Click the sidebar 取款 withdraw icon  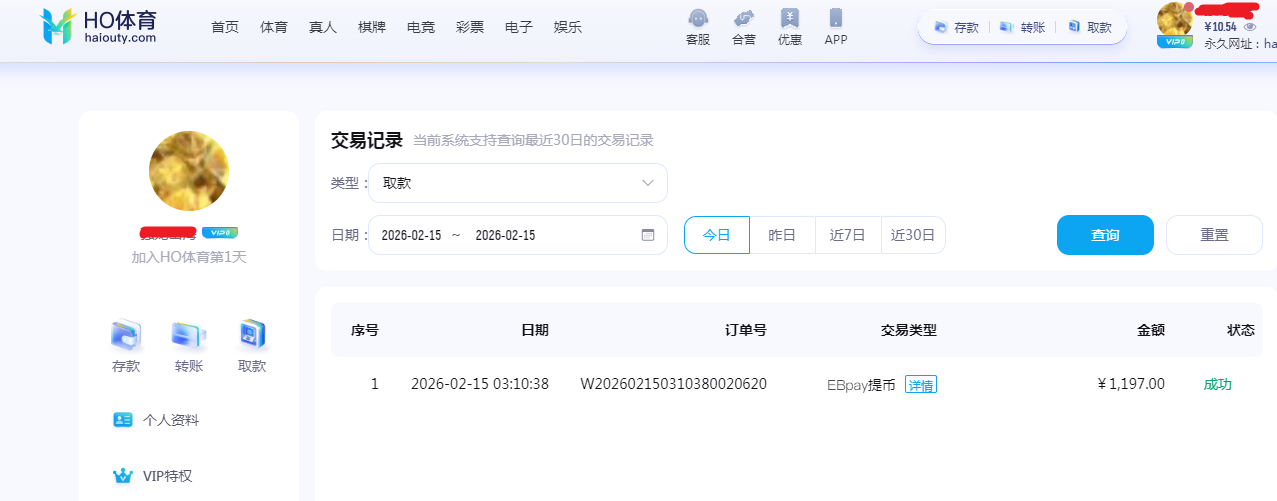click(252, 335)
